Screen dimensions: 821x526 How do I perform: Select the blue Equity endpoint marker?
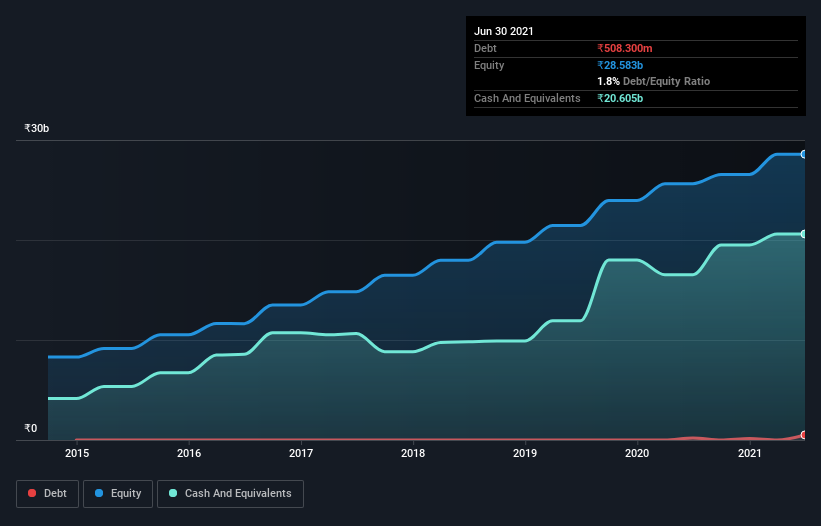click(x=803, y=154)
